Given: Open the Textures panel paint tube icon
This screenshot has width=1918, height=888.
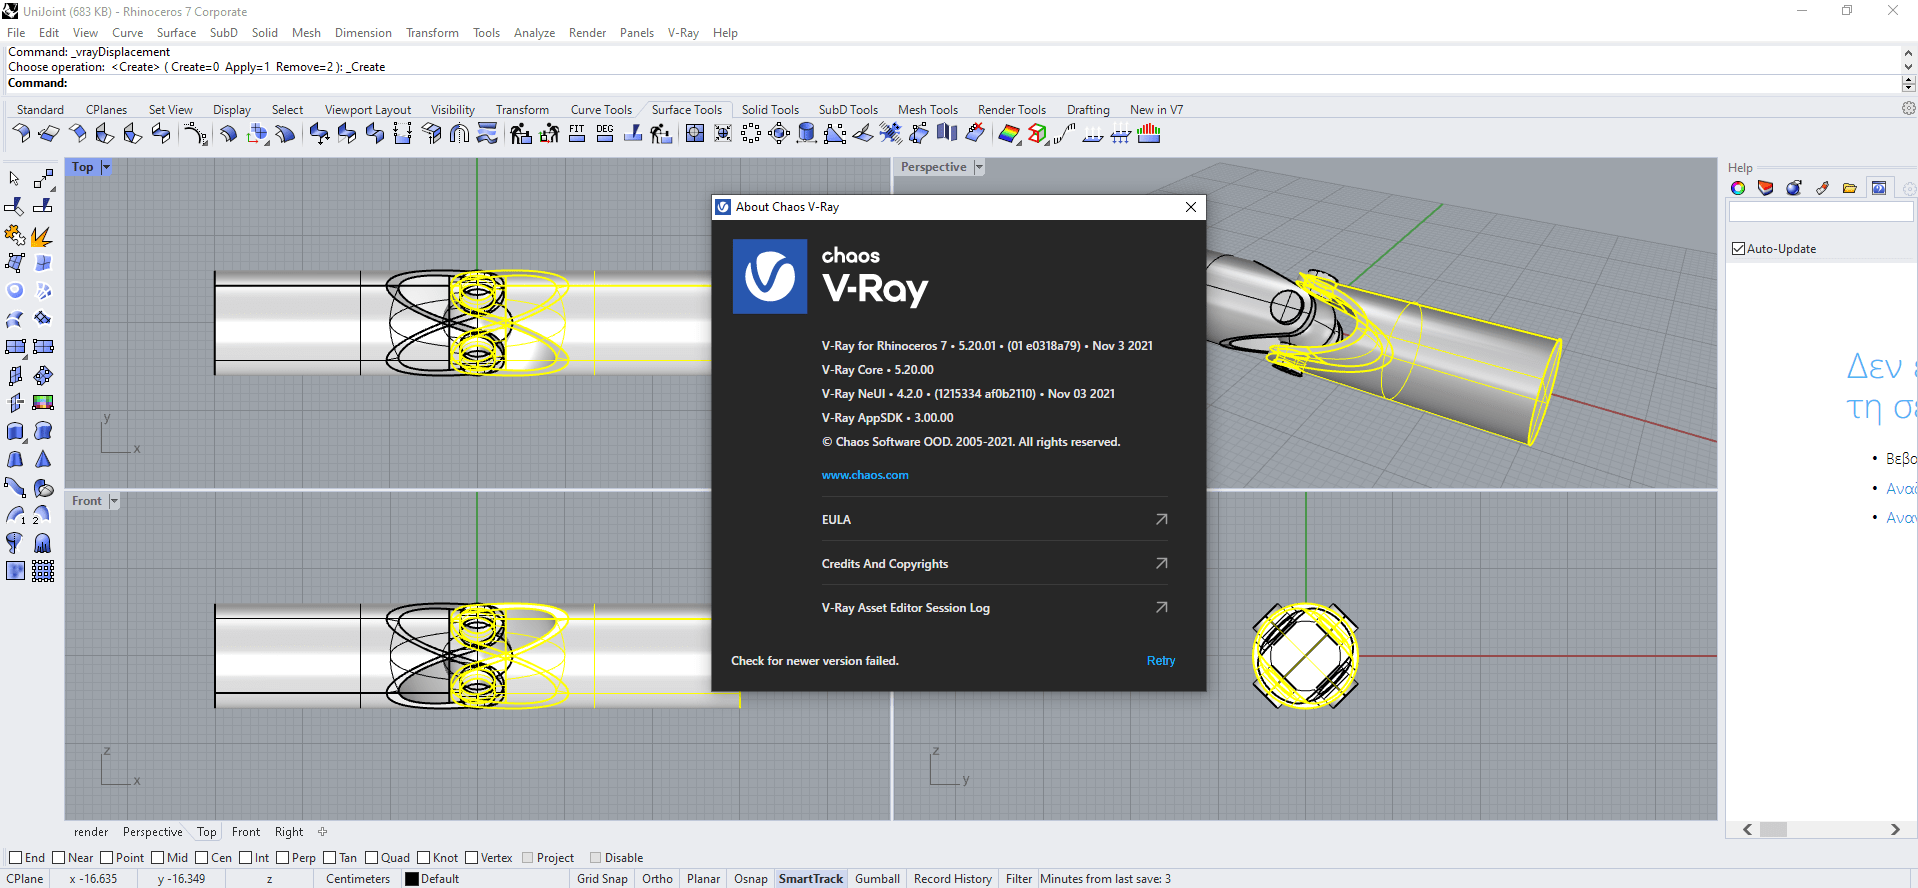Looking at the screenshot, I should point(1822,188).
